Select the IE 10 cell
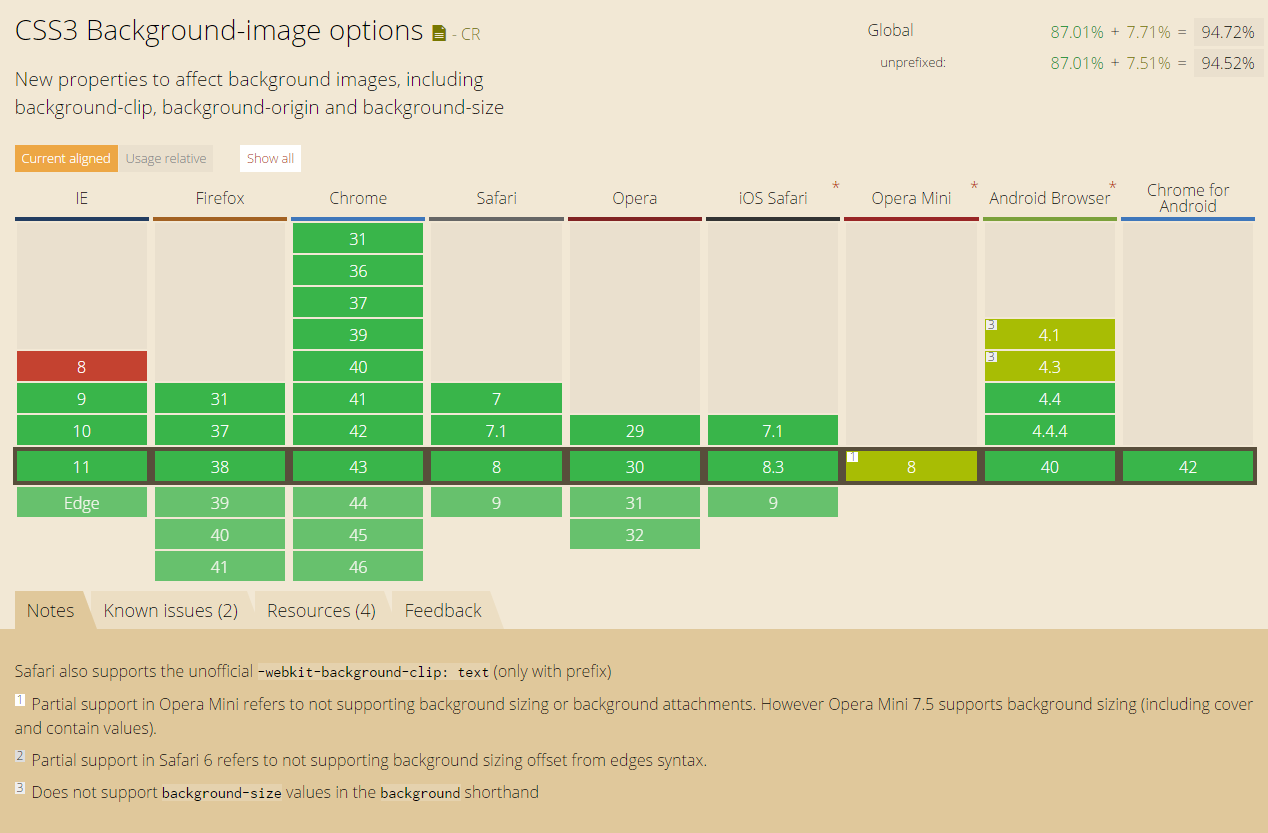 82,431
